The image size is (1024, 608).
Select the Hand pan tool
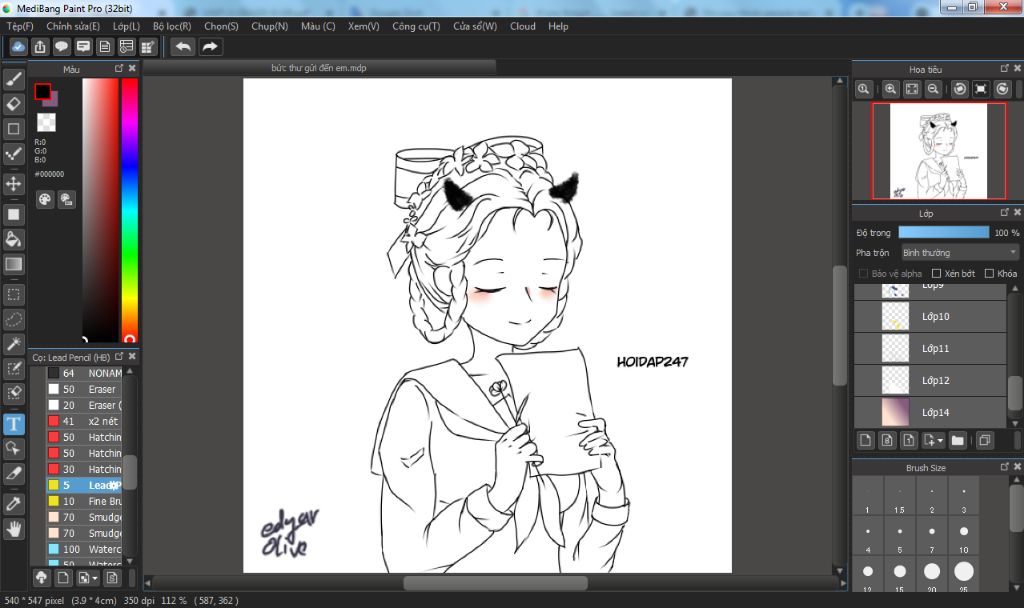coord(14,528)
